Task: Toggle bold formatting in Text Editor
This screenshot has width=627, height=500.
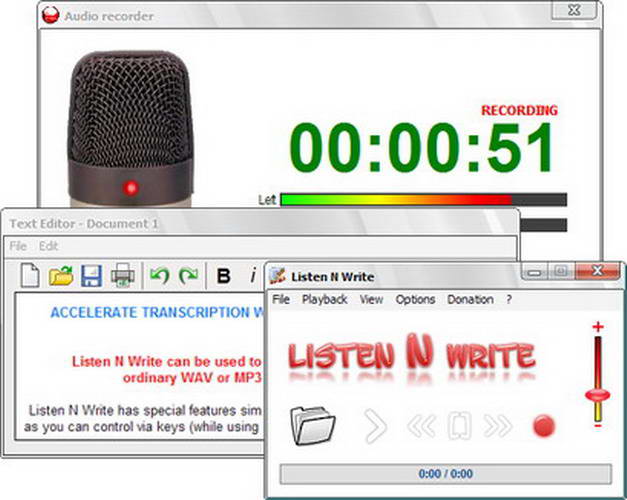Action: (x=223, y=276)
